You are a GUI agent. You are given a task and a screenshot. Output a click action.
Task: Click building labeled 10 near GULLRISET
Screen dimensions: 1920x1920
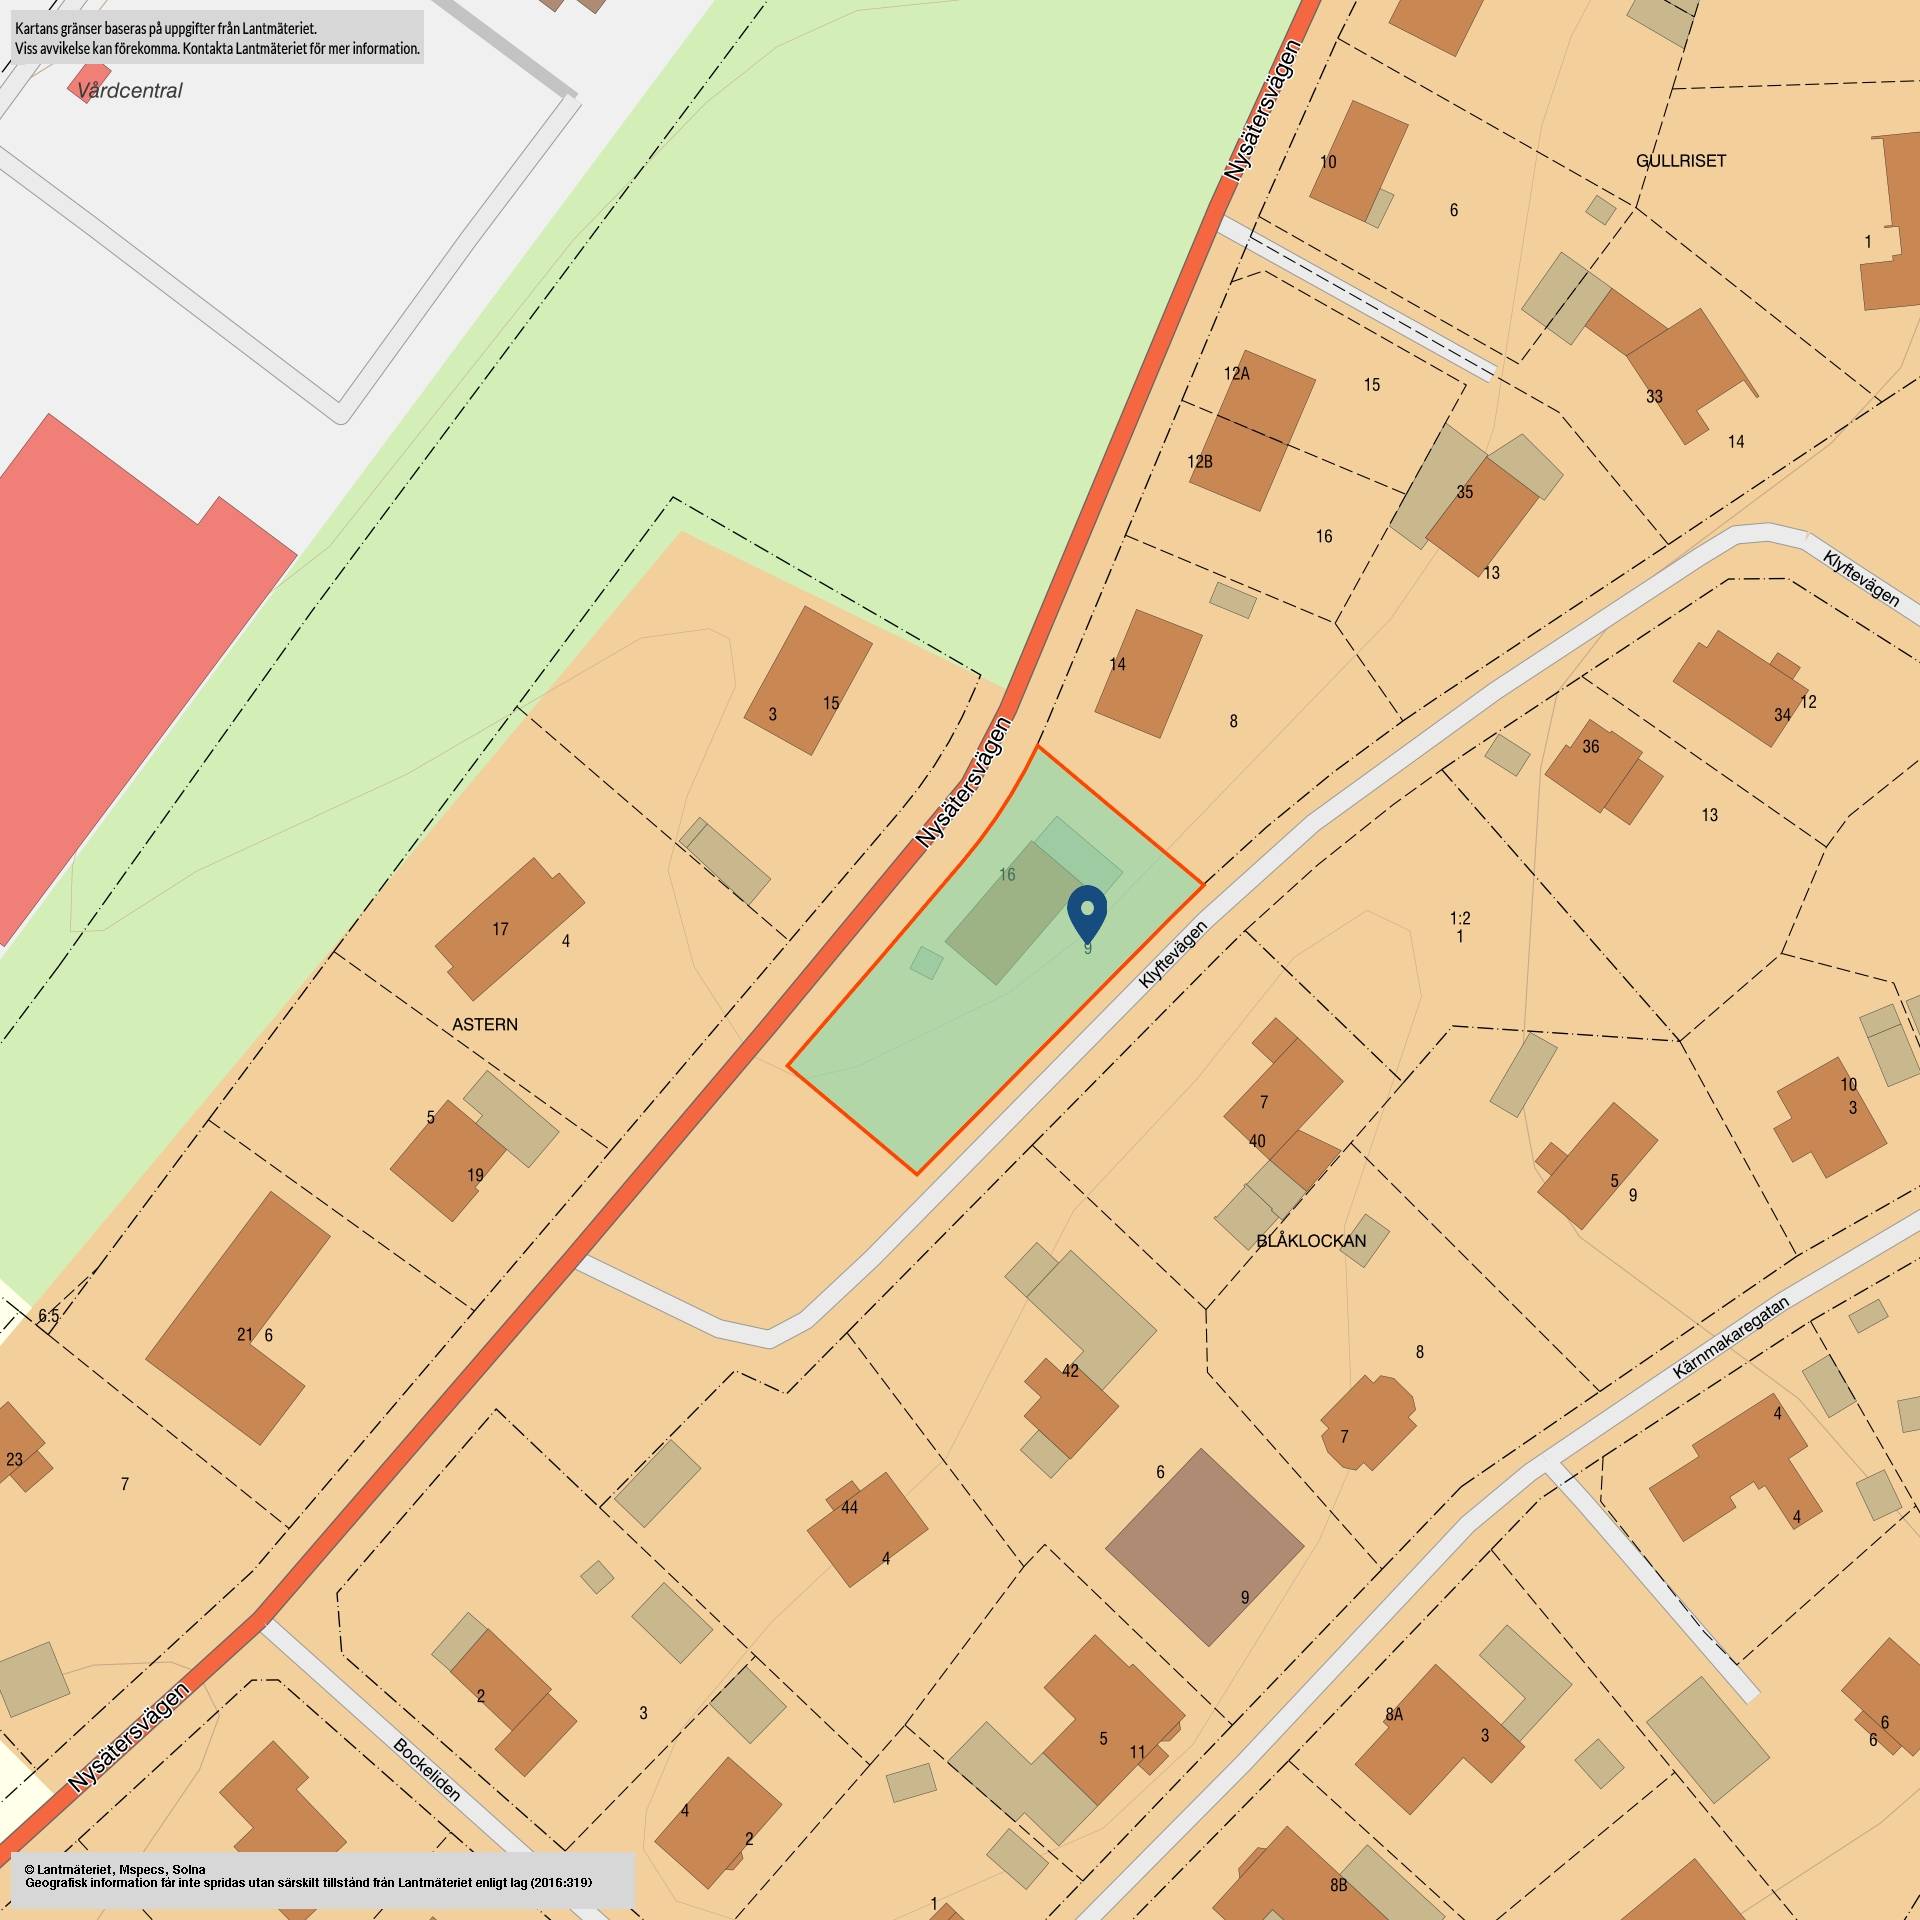[x=1358, y=160]
